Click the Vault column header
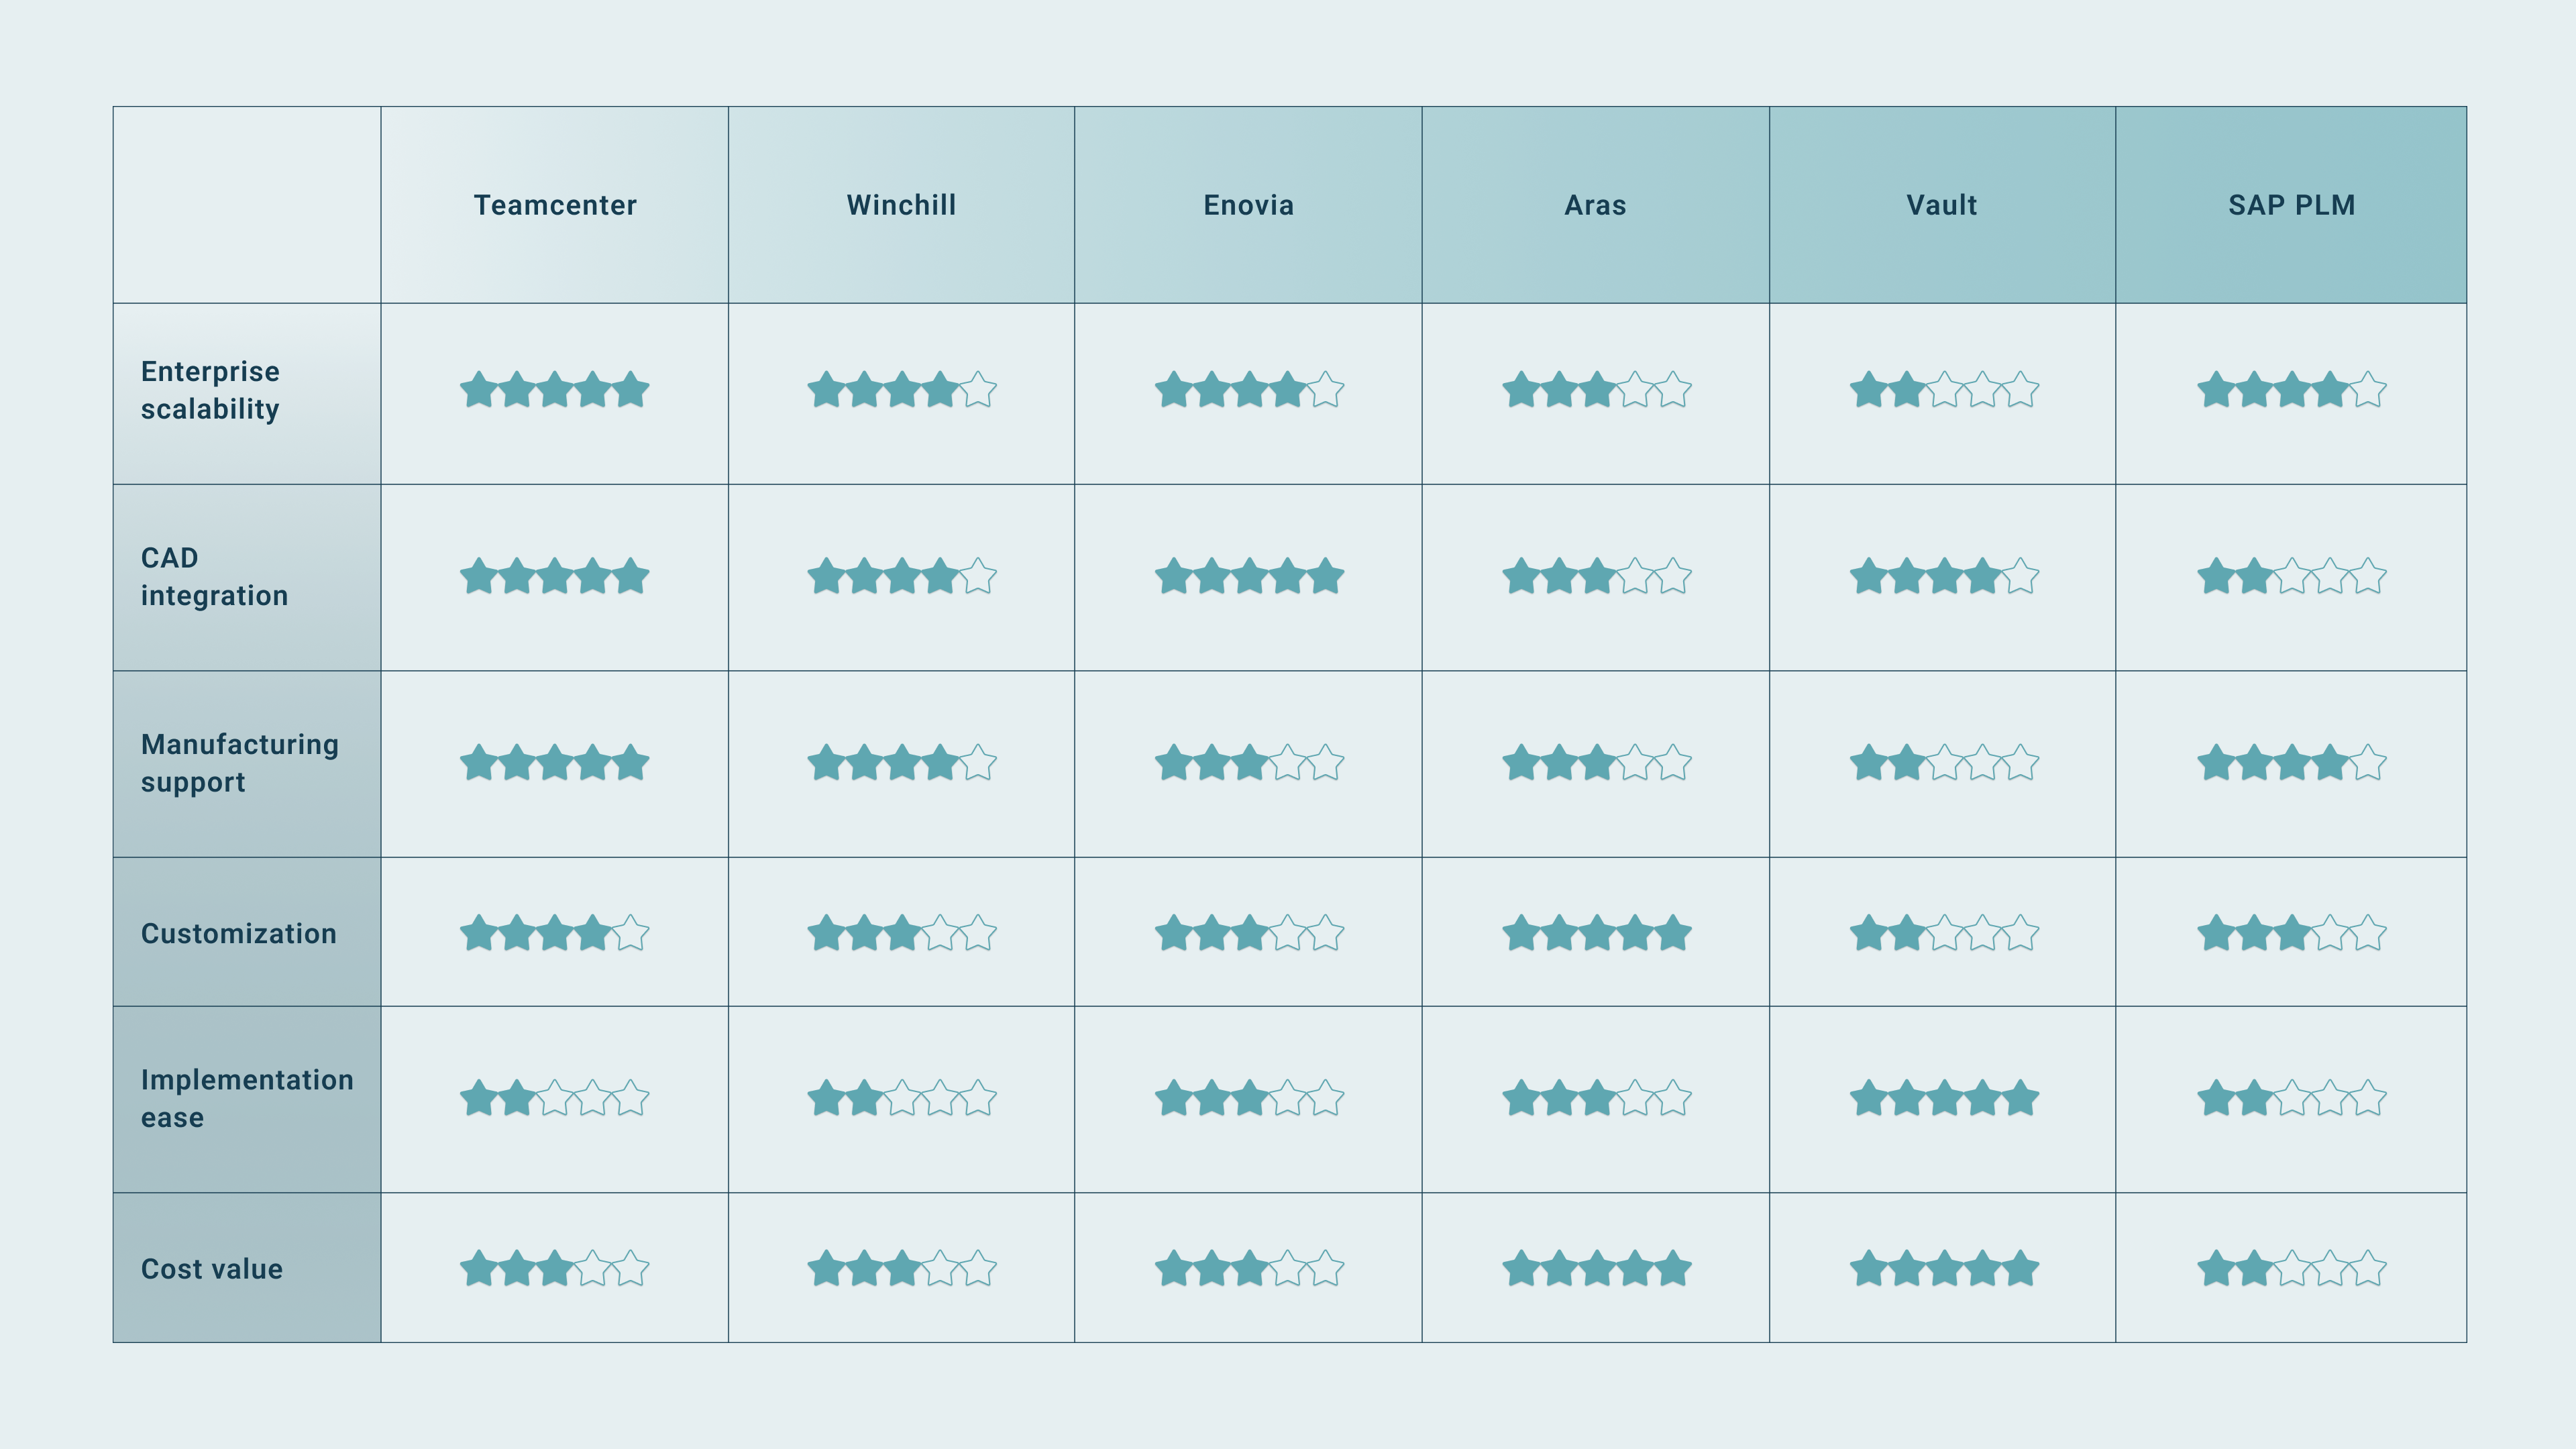 (x=1942, y=205)
